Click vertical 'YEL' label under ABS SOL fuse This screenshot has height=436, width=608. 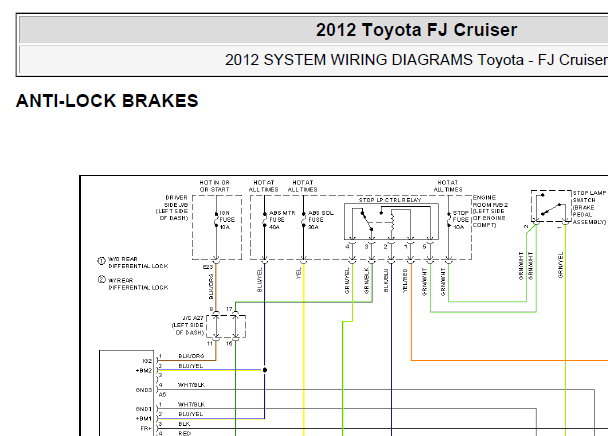[298, 273]
